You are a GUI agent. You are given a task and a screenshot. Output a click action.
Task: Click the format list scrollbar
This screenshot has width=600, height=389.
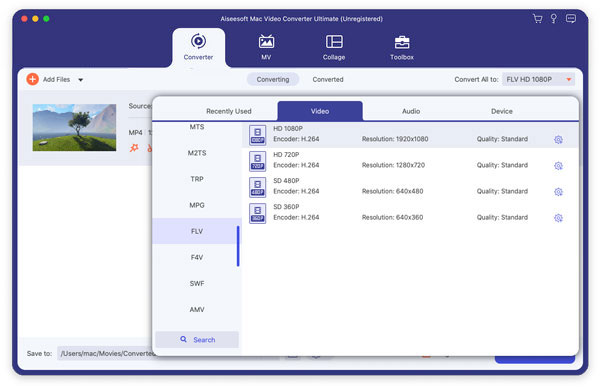[x=238, y=246]
